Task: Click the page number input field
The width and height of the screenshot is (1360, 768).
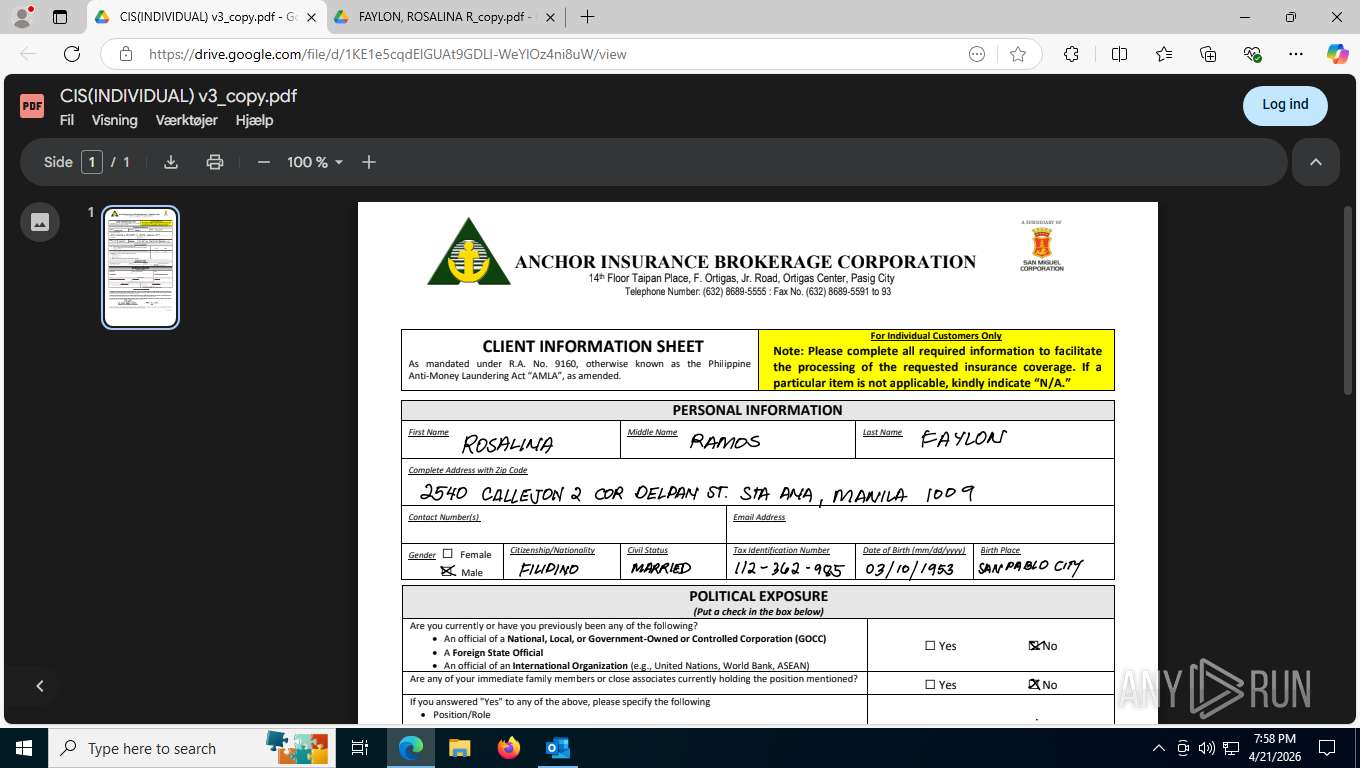Action: coord(92,162)
